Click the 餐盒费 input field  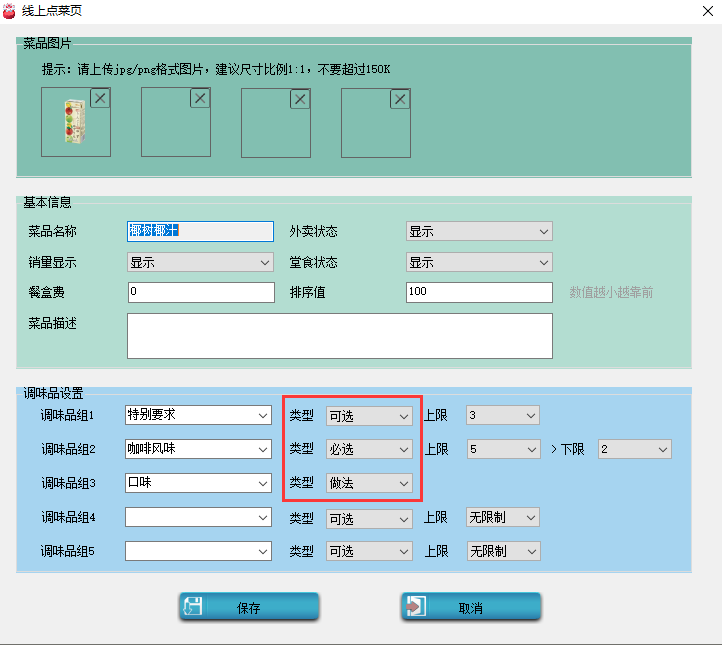pos(201,292)
